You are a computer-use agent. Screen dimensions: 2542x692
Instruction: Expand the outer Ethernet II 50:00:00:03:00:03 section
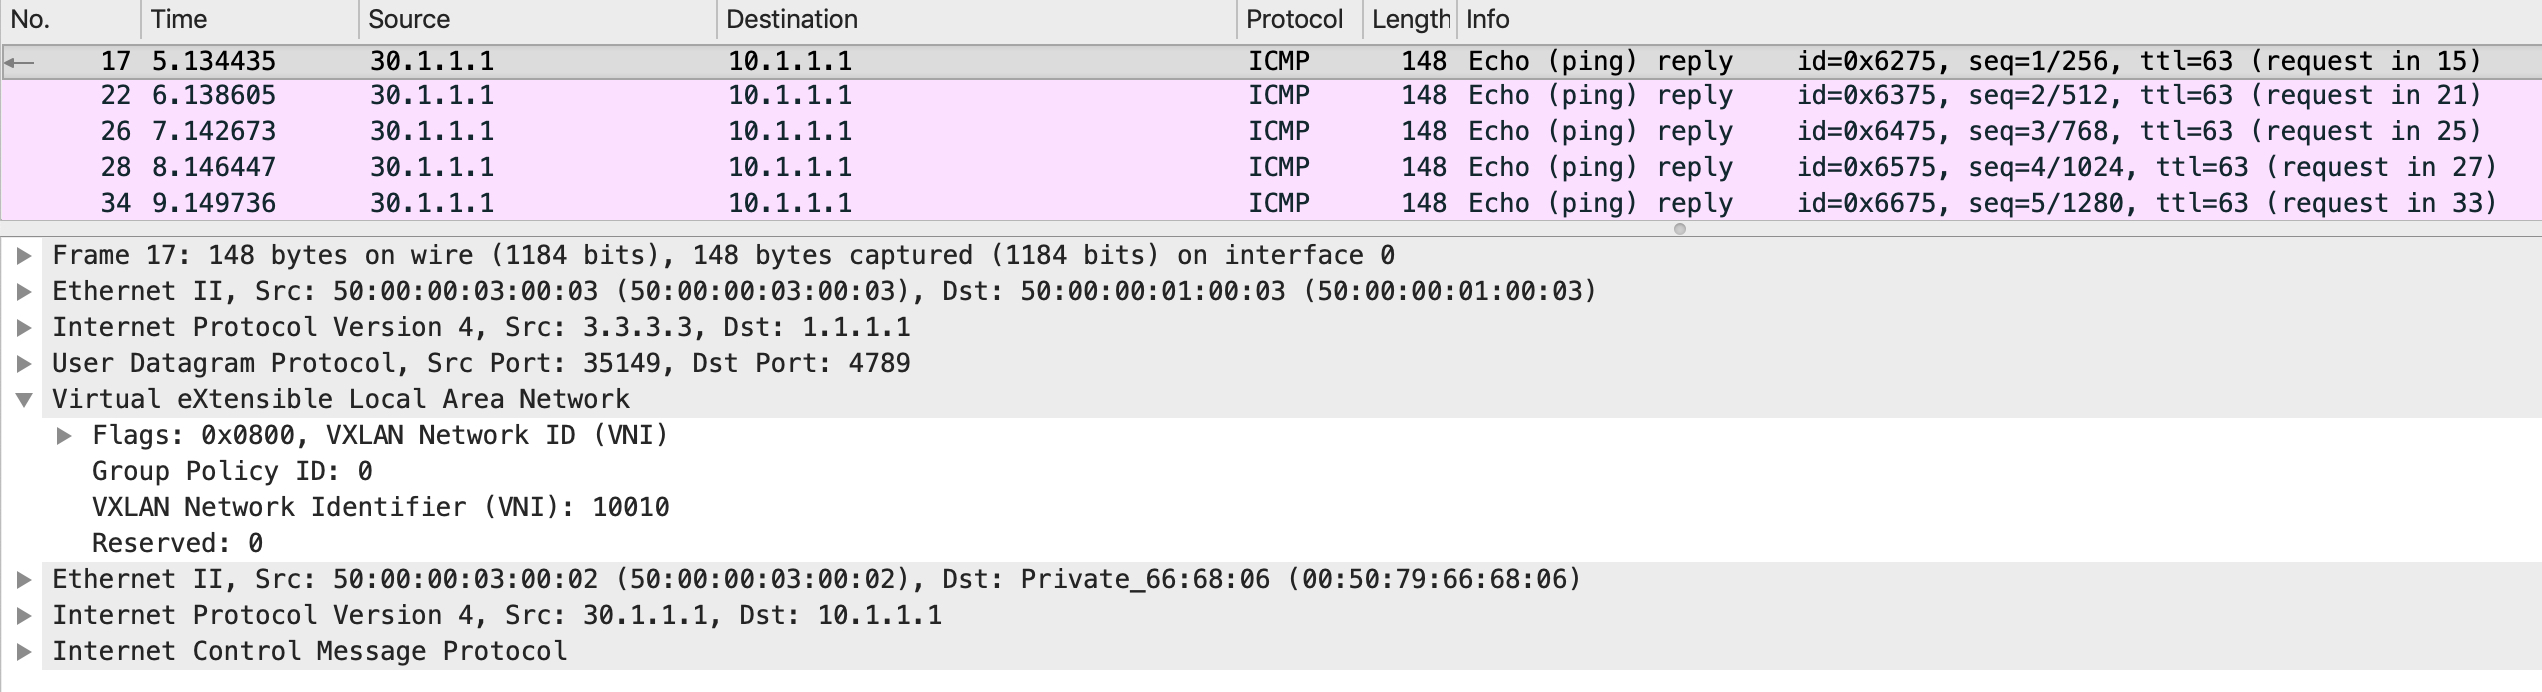[24, 292]
